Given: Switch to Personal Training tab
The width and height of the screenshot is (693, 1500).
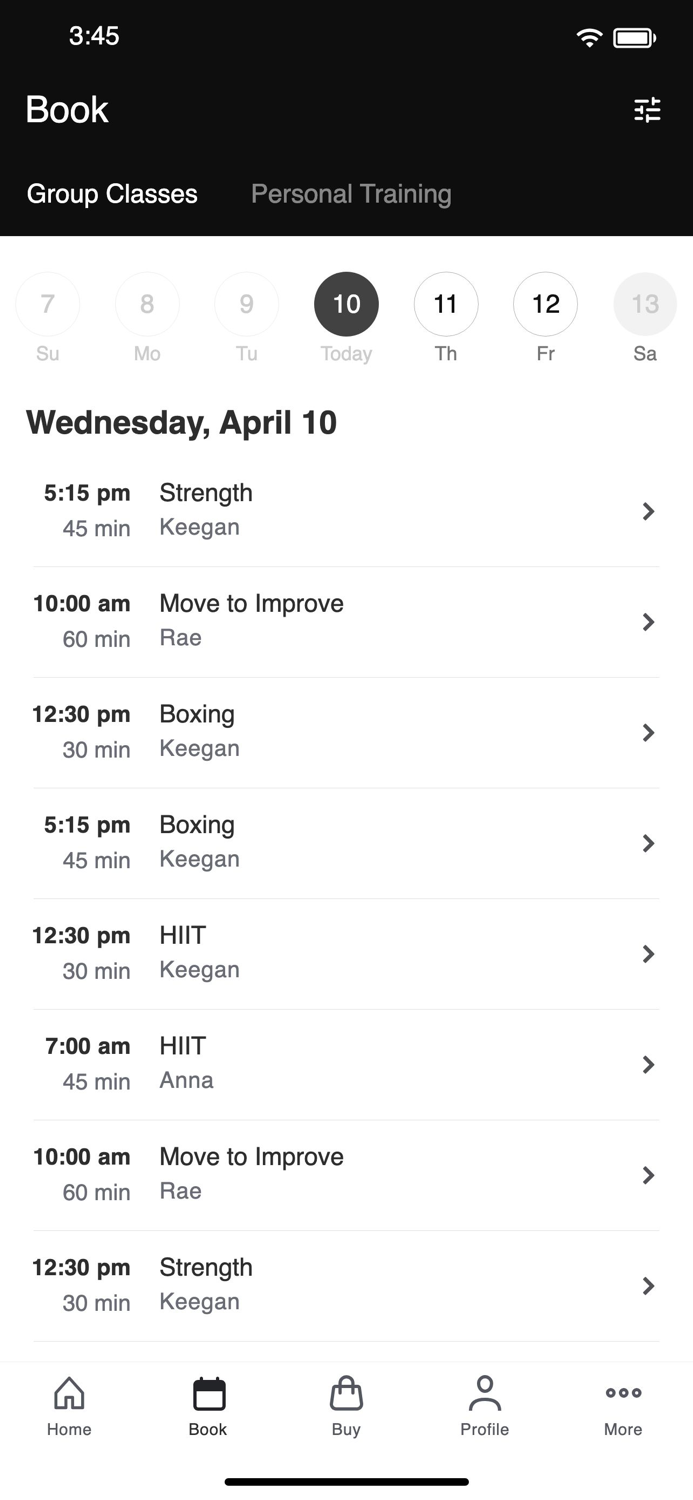Looking at the screenshot, I should pos(351,194).
